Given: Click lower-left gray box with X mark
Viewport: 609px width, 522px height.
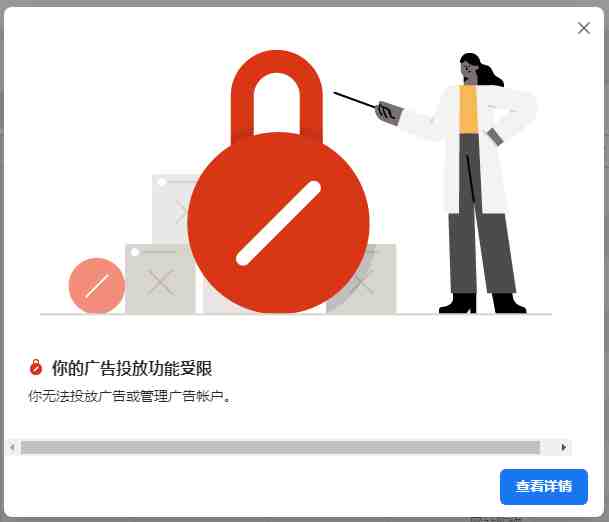Looking at the screenshot, I should coord(160,279).
